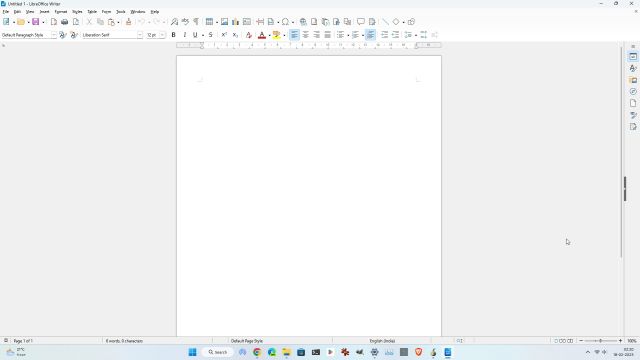Screen dimensions: 640x360
Task: Open the Navigator panel in sidebar
Action: tap(633, 91)
